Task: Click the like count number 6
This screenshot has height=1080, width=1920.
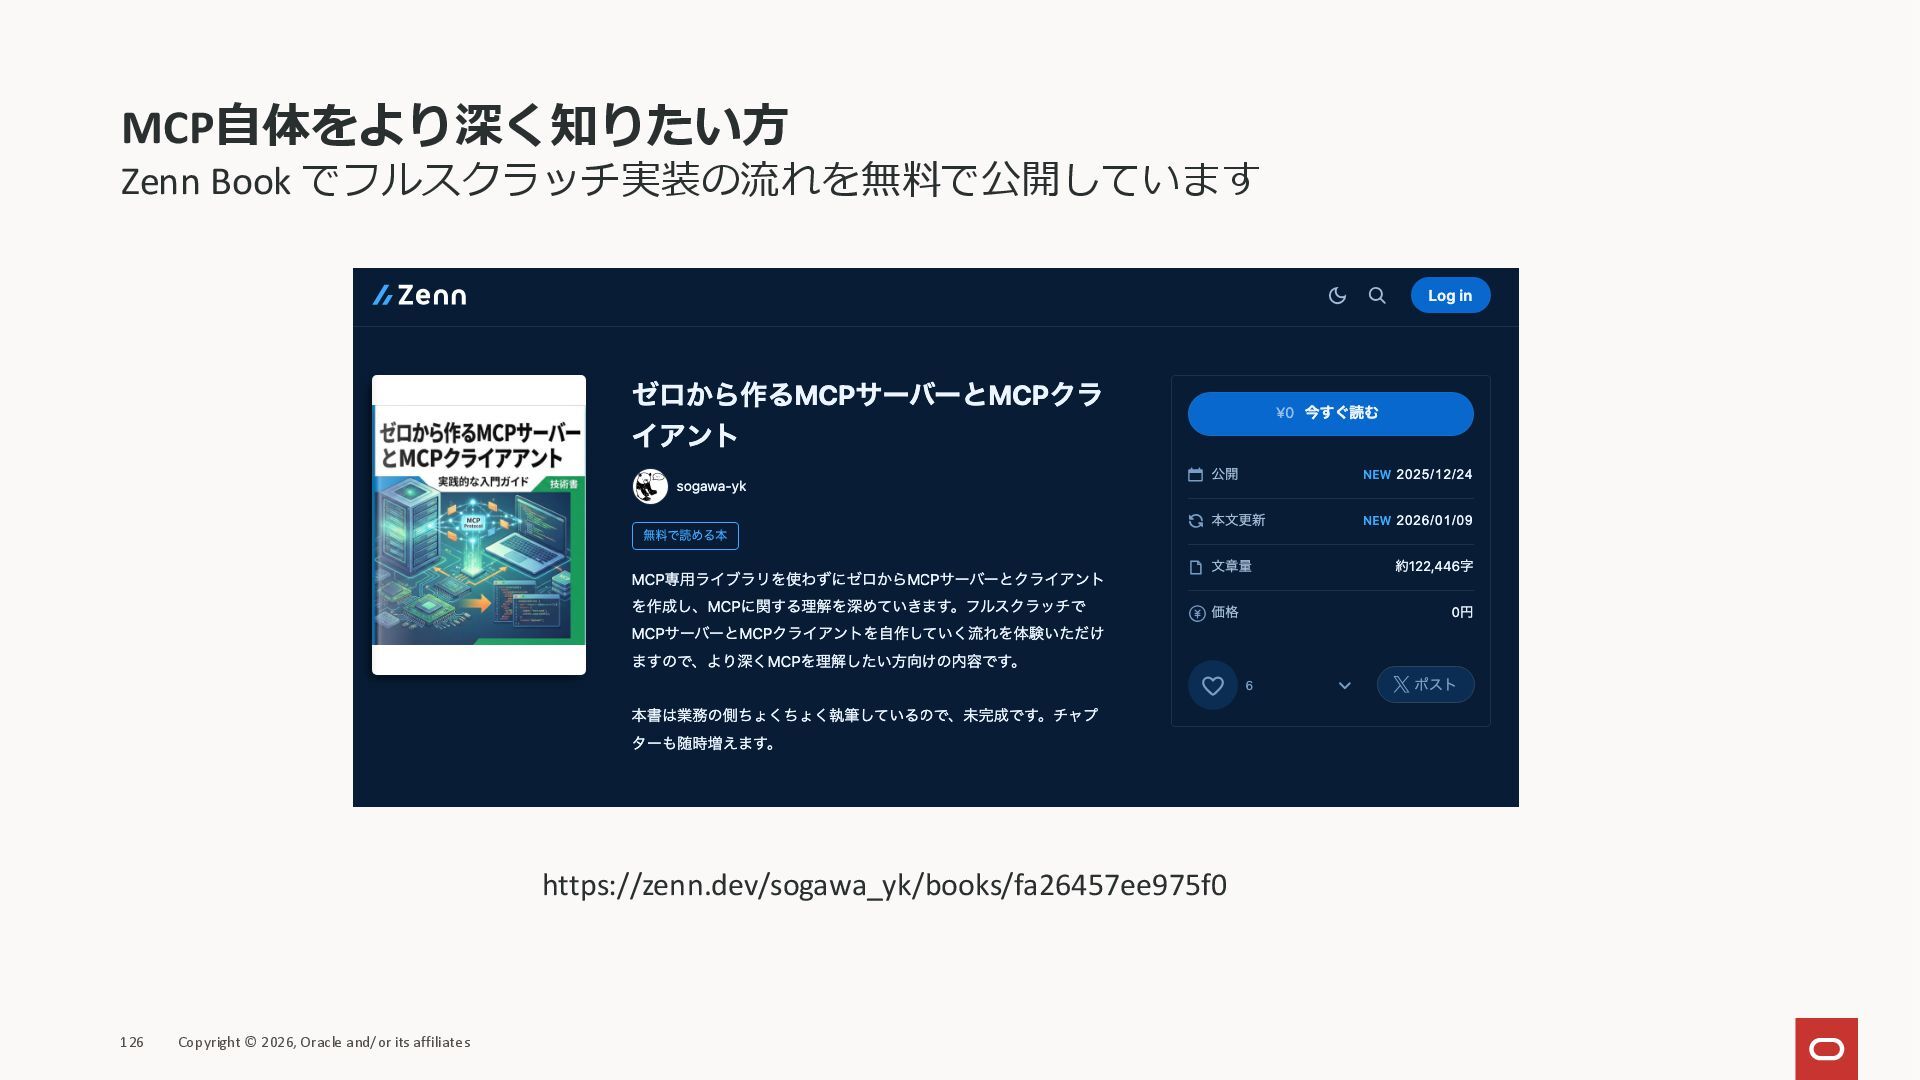Action: click(x=1249, y=686)
